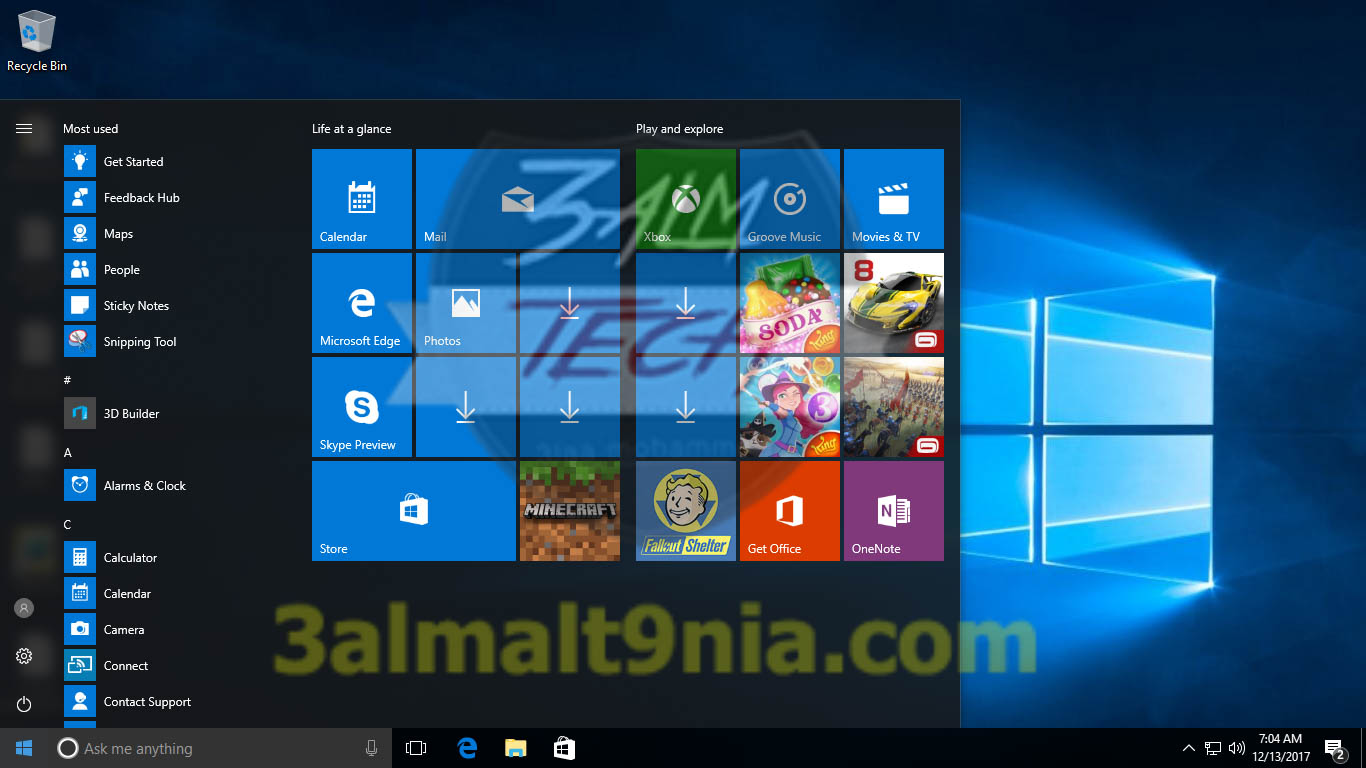
Task: Open the volume tray icon
Action: pos(1237,748)
